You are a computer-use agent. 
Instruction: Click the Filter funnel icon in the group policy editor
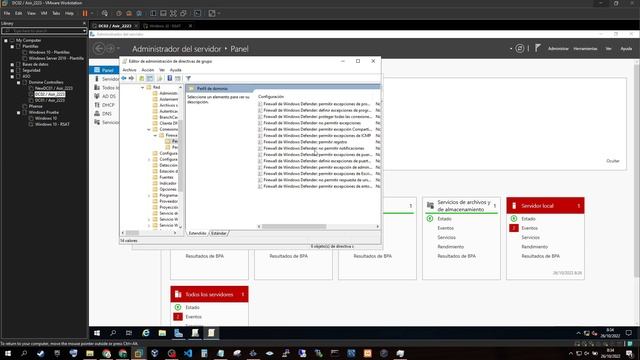coord(188,78)
